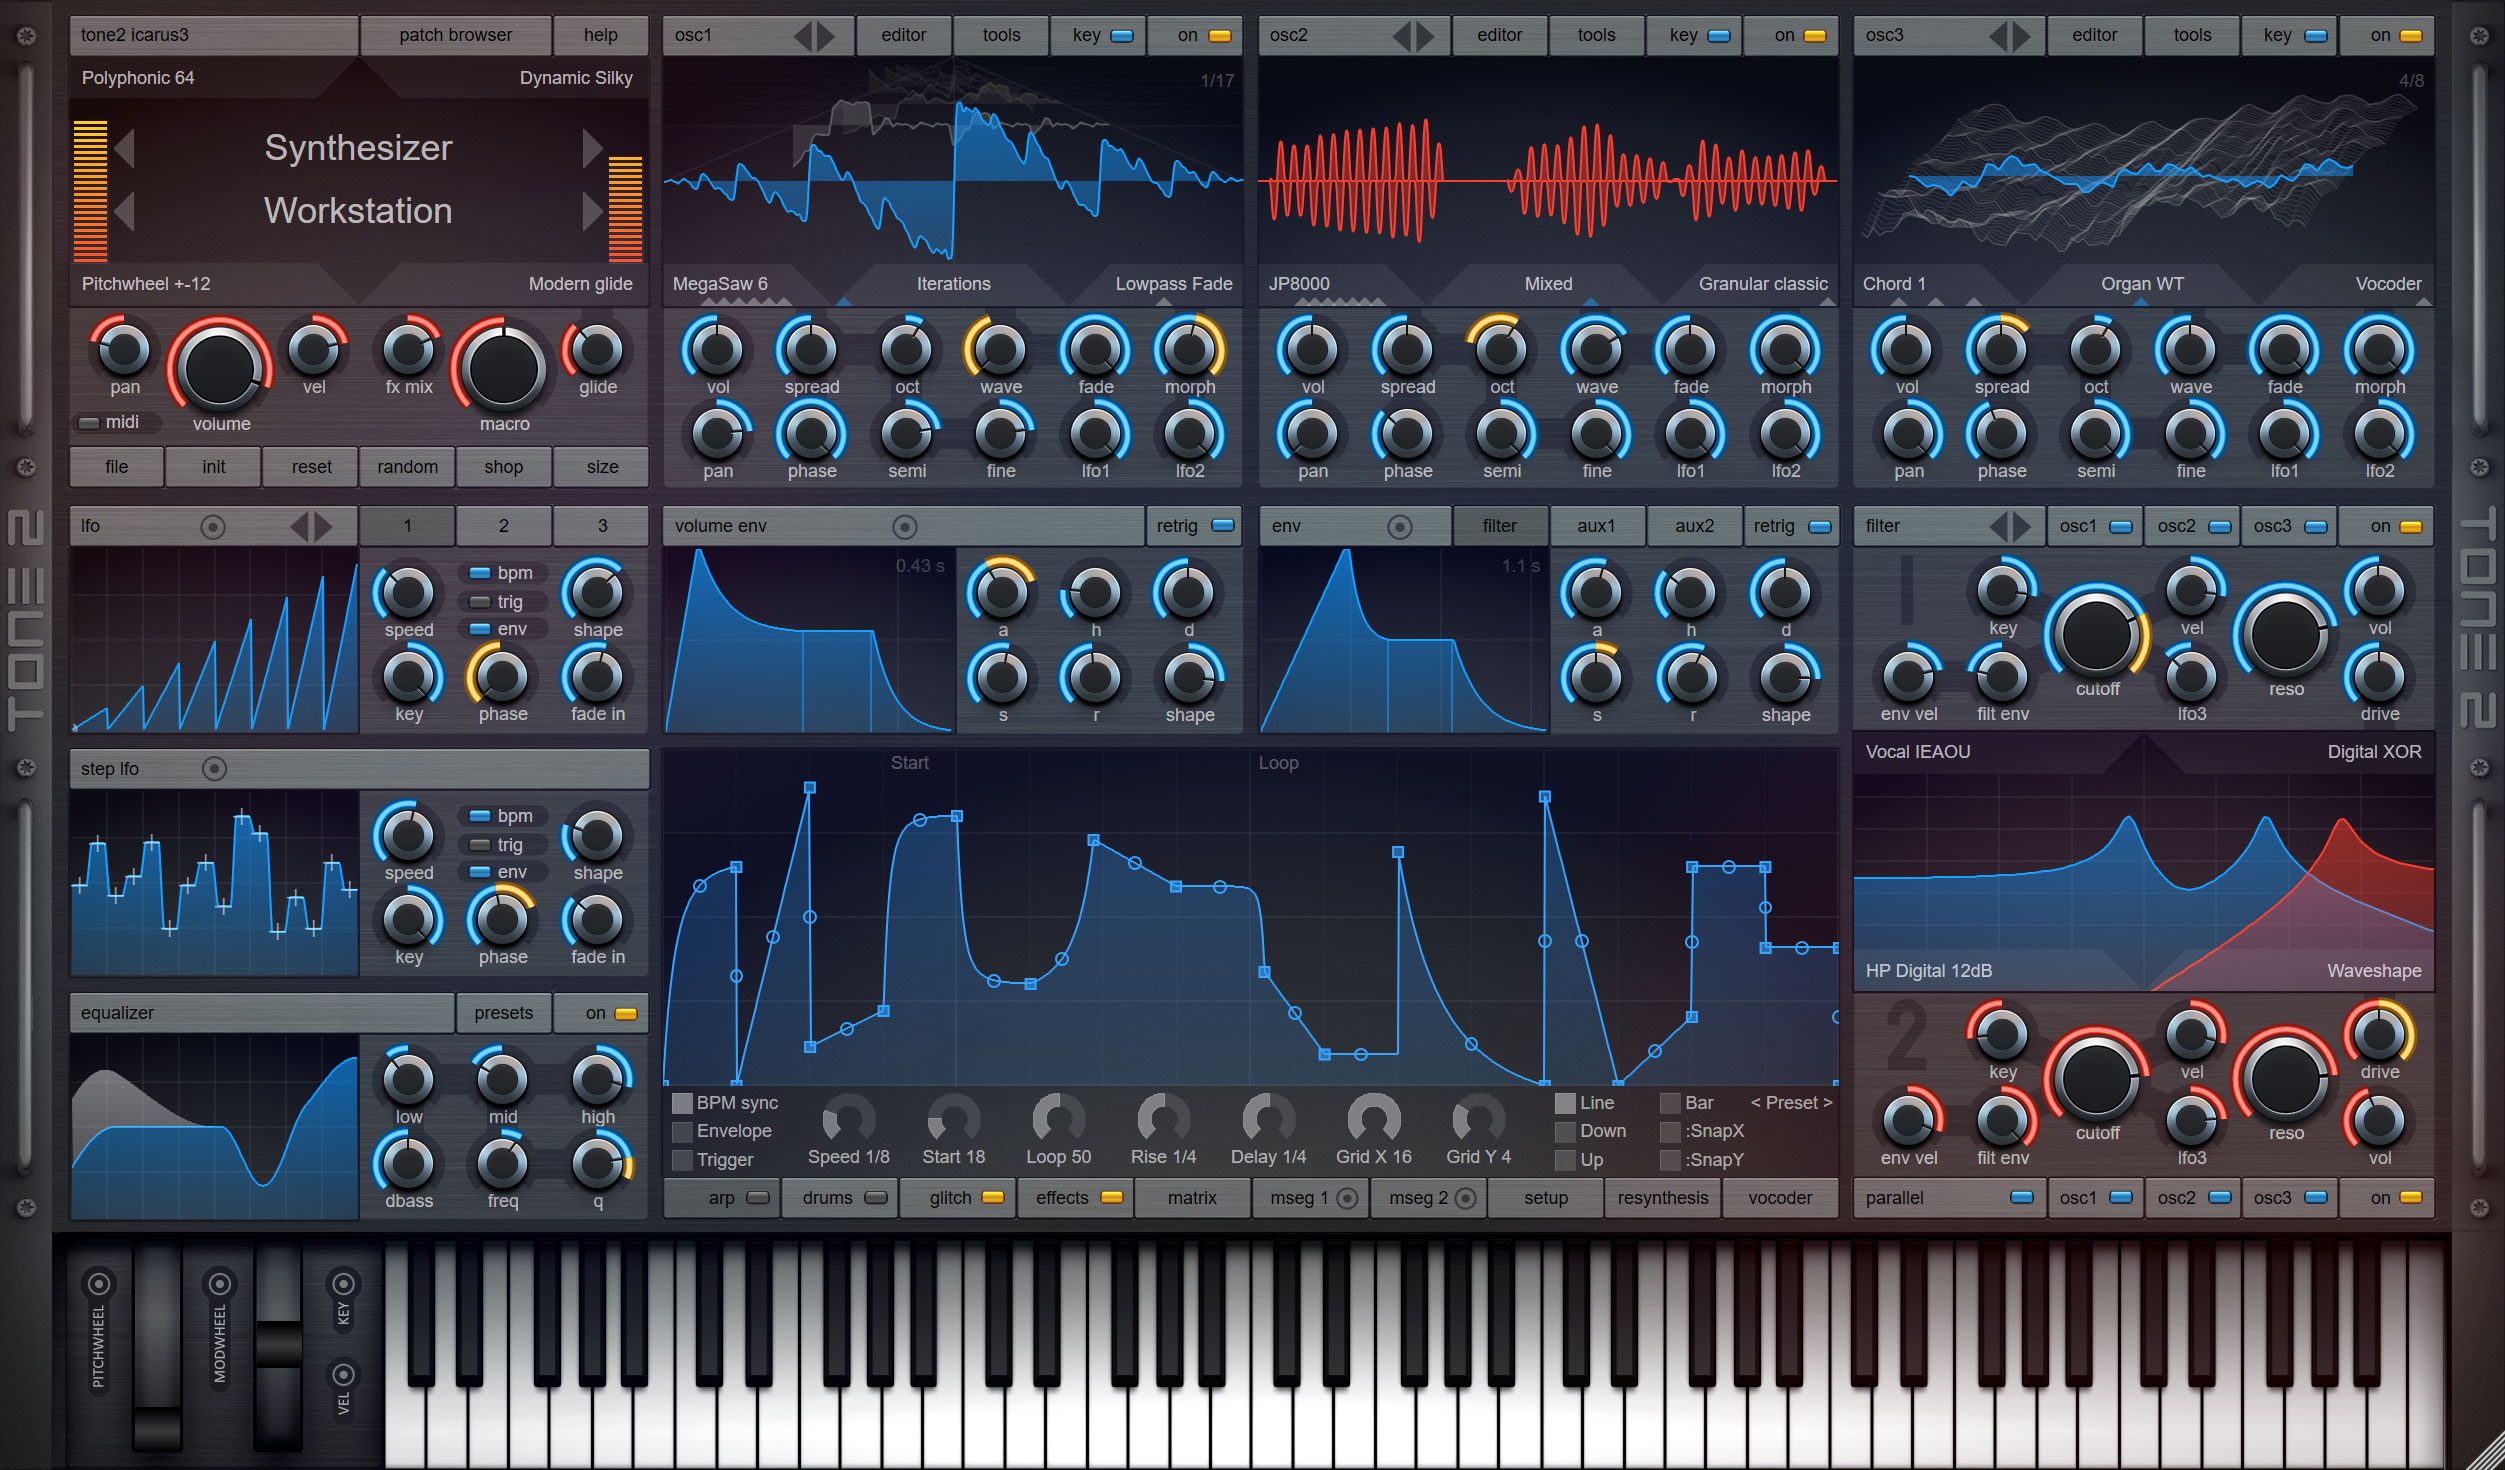Image resolution: width=2505 pixels, height=1470 pixels.
Task: Open the patch browser
Action: click(455, 35)
